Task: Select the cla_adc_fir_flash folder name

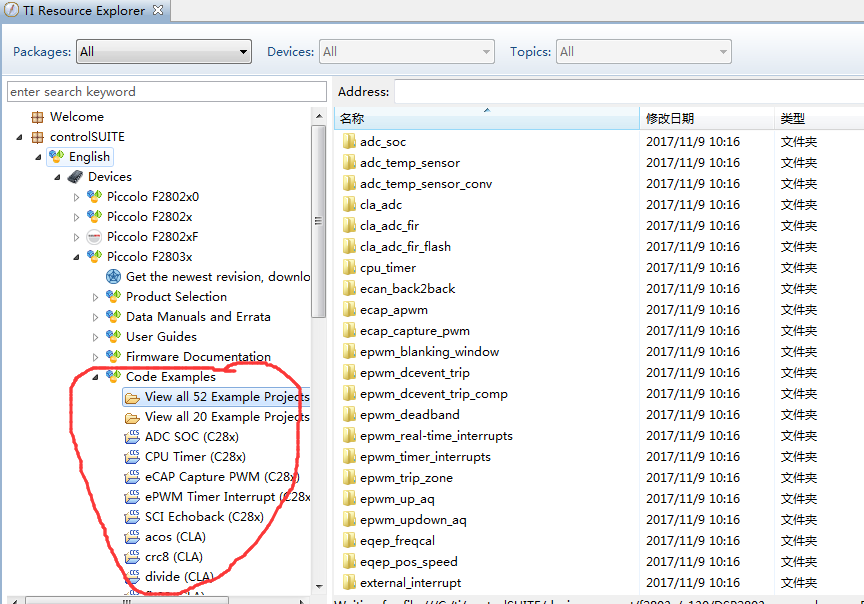Action: [x=405, y=247]
